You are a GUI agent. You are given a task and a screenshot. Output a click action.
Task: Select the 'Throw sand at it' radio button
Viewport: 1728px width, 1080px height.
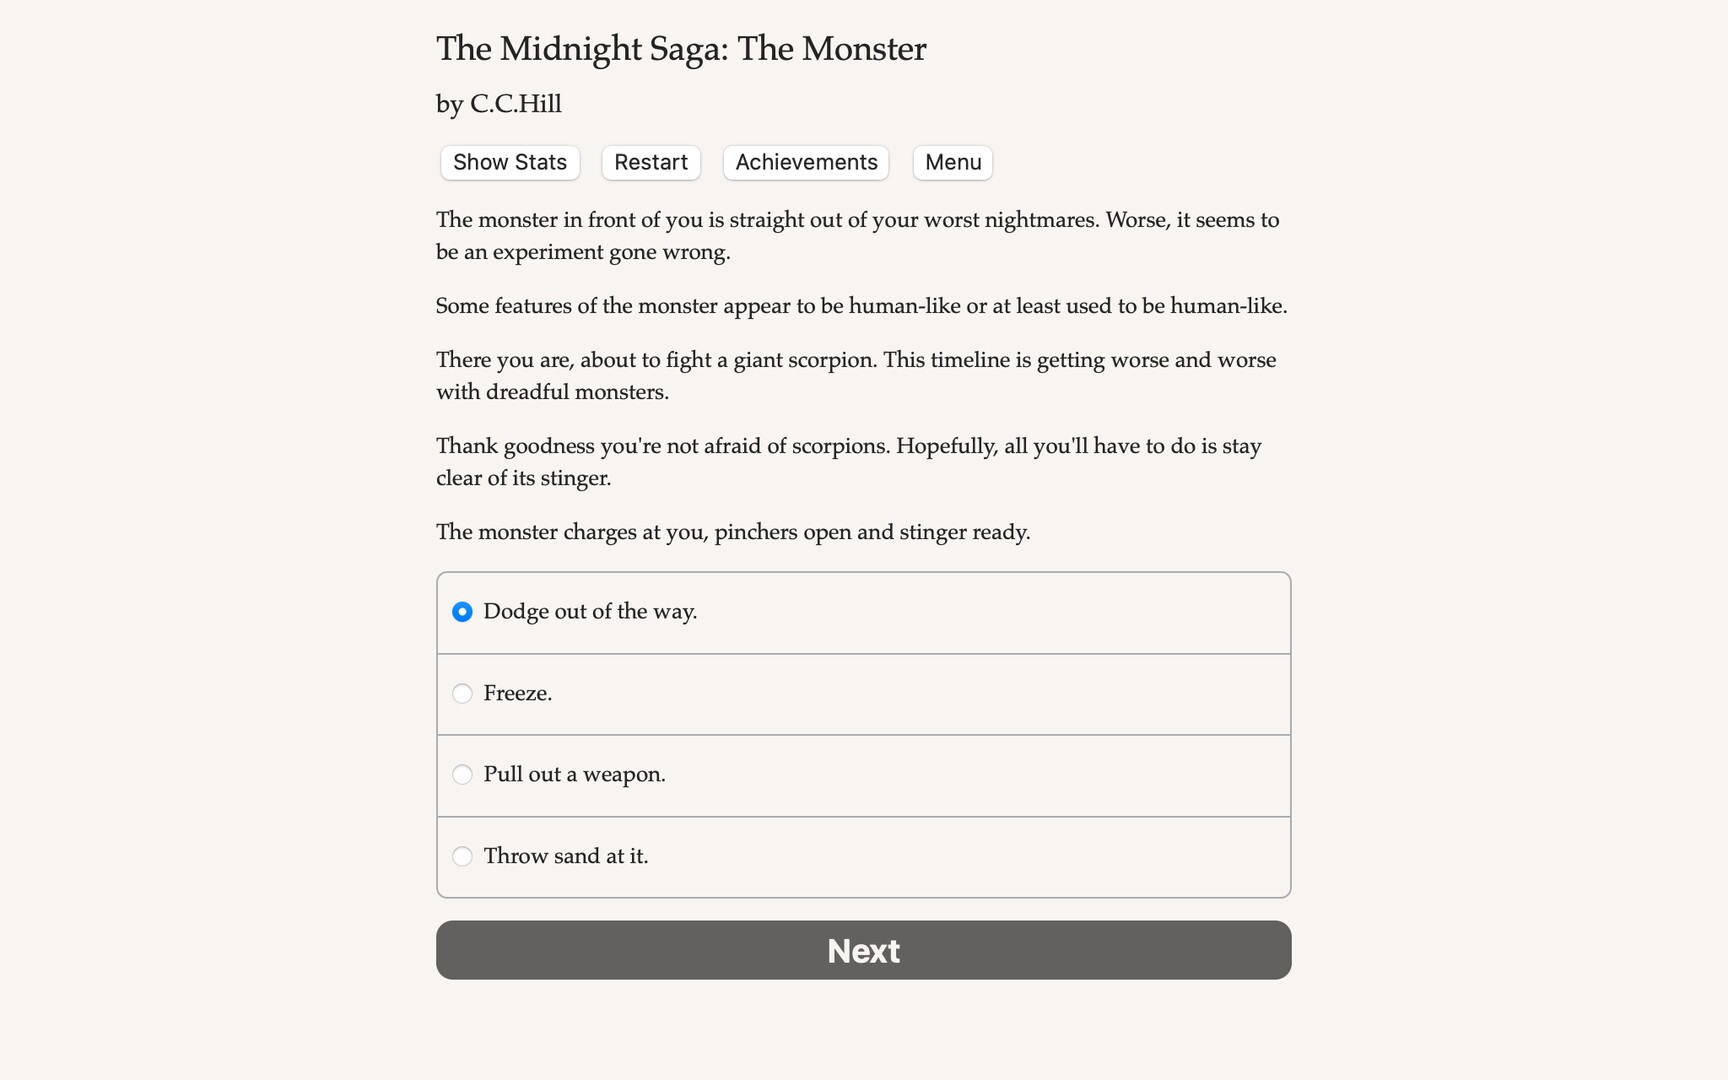462,857
